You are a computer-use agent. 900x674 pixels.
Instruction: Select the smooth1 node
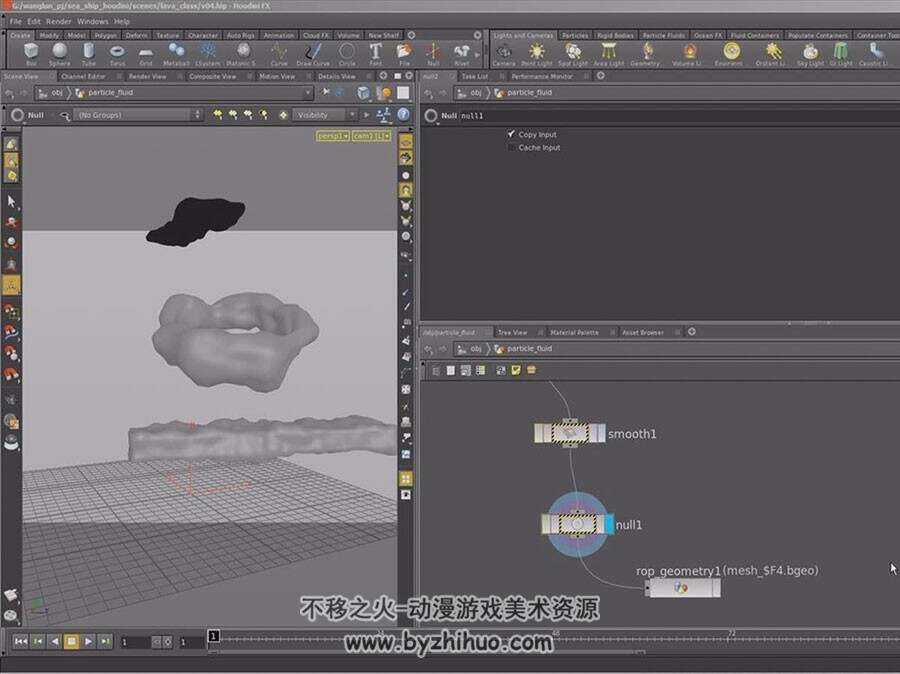point(569,433)
